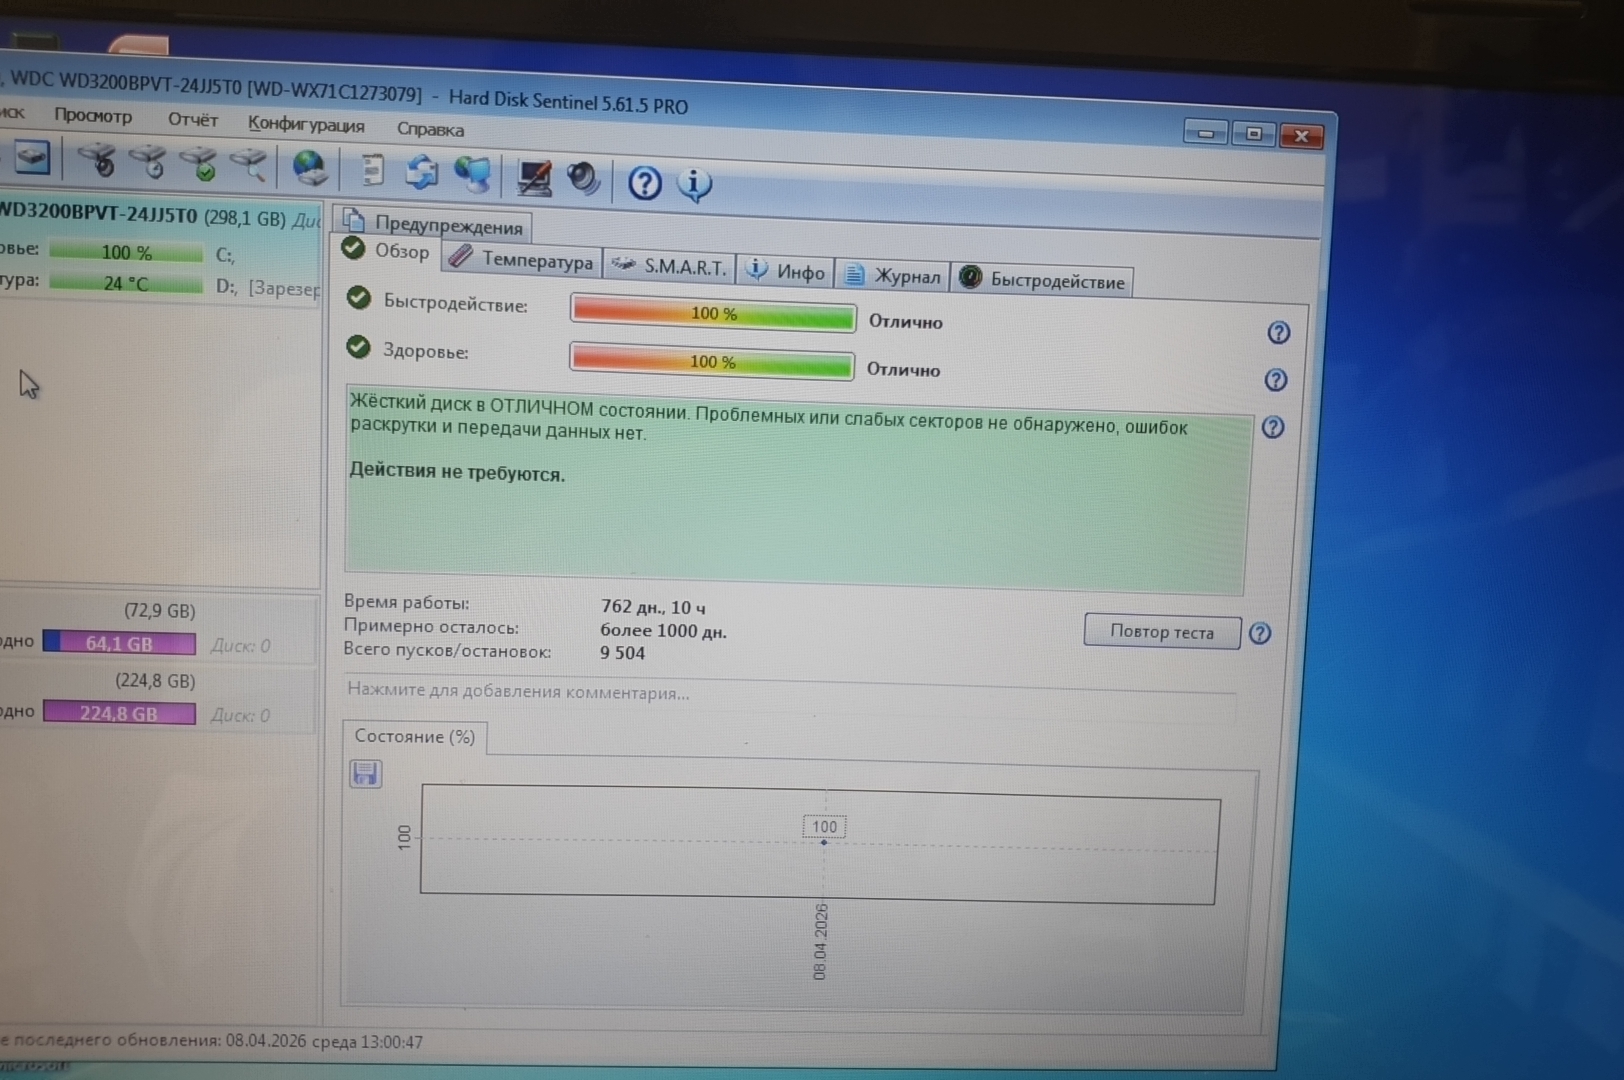Open help via the question mark toolbar icon
Screen dimensions: 1624x1080
(x=644, y=183)
